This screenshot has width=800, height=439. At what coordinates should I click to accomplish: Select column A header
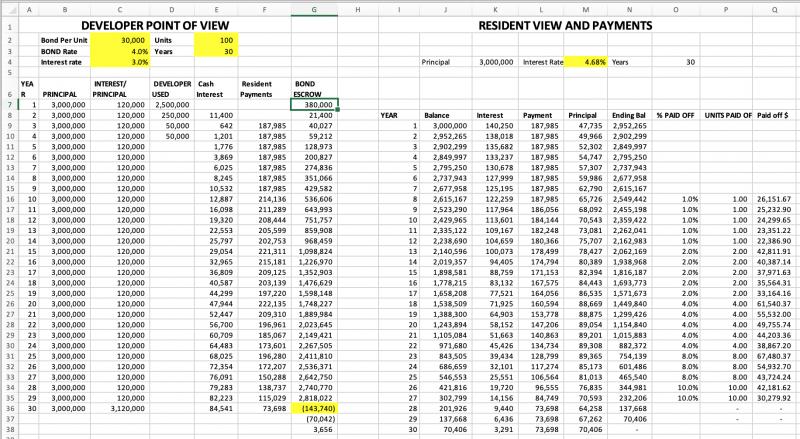pyautogui.click(x=29, y=10)
